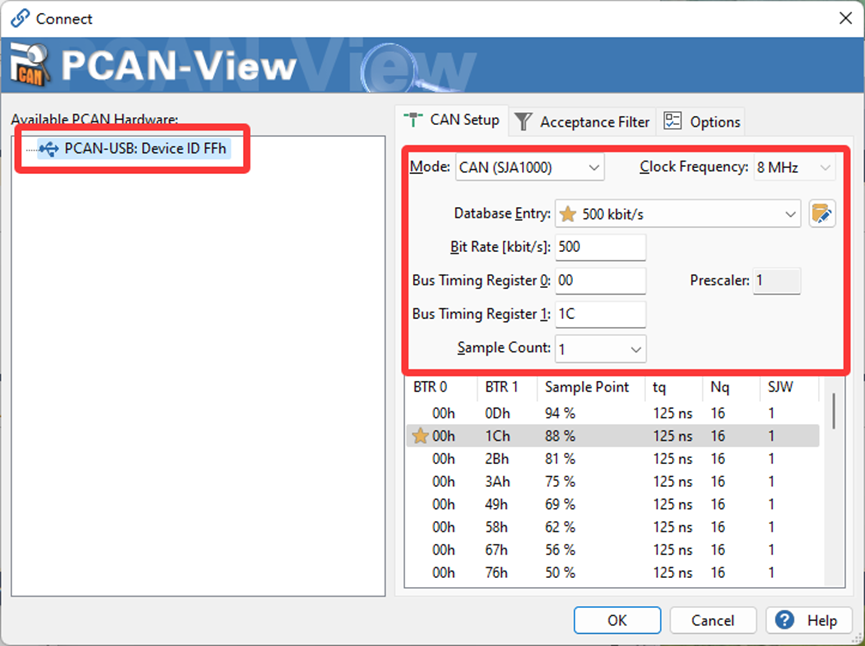The image size is (865, 646).
Task: Select the row with BTR 1 58h
Action: 613,527
